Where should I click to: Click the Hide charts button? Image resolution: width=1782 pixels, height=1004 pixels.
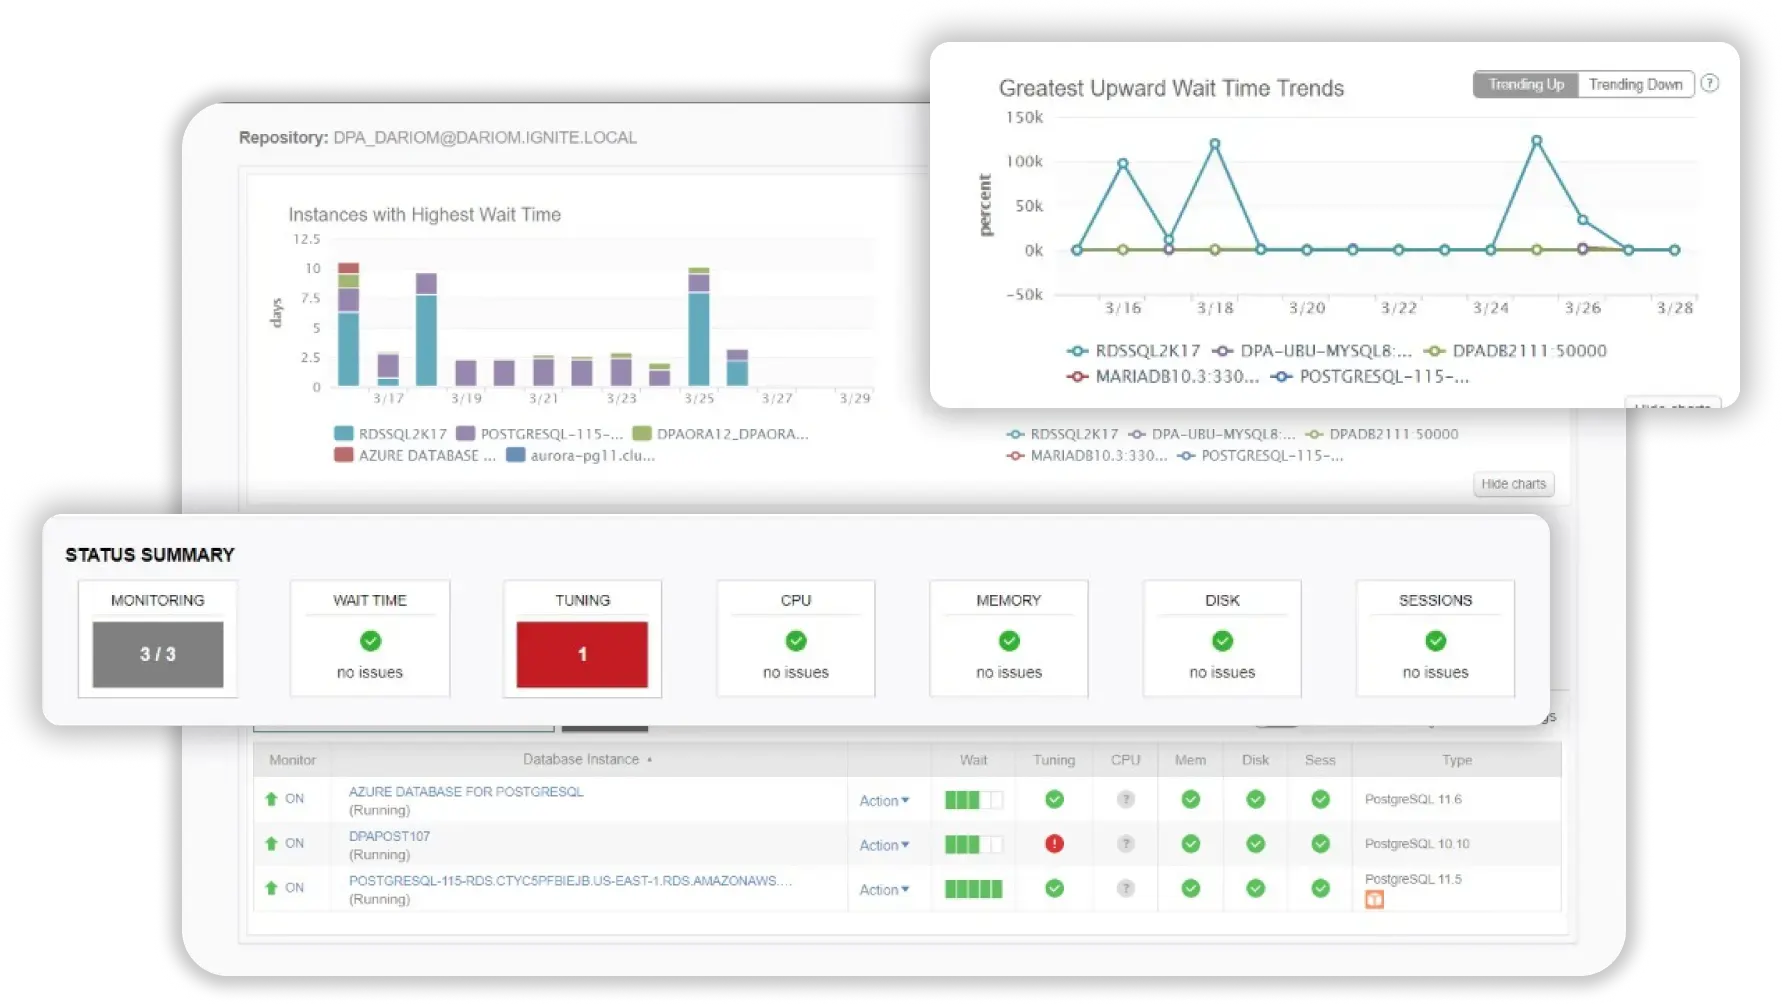pos(1513,484)
